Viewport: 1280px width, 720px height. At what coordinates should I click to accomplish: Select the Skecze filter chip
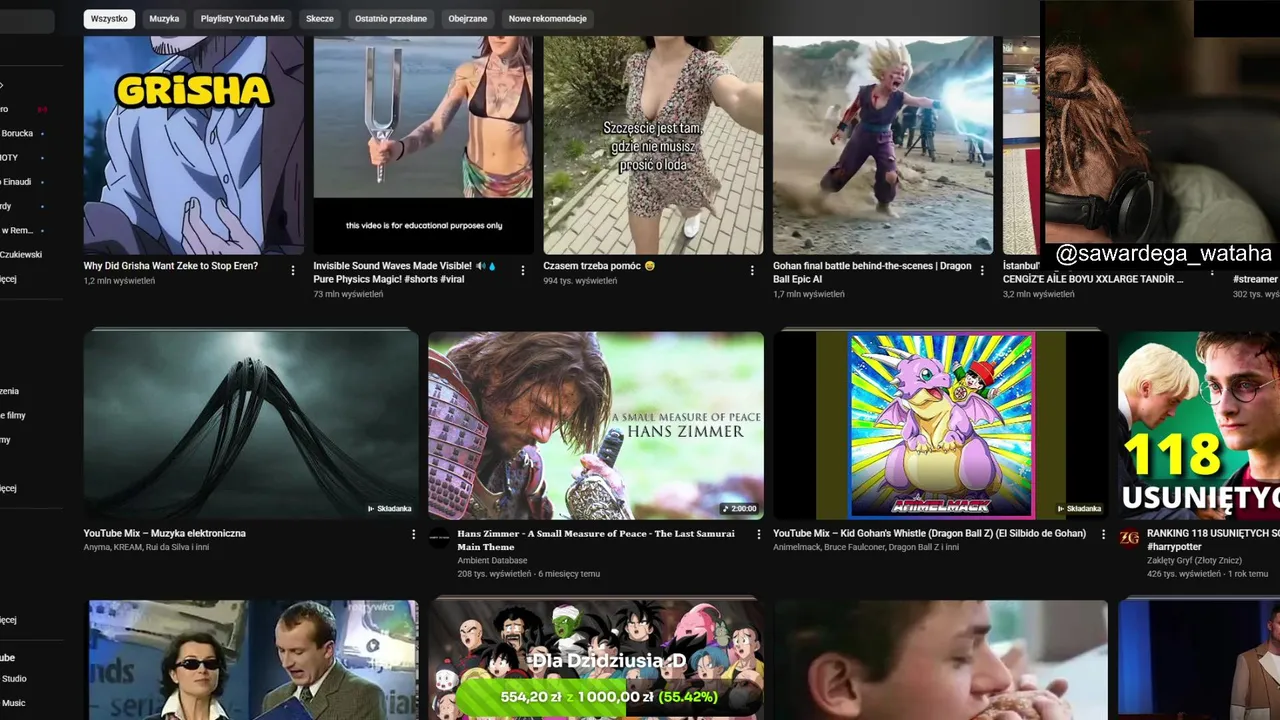(320, 19)
